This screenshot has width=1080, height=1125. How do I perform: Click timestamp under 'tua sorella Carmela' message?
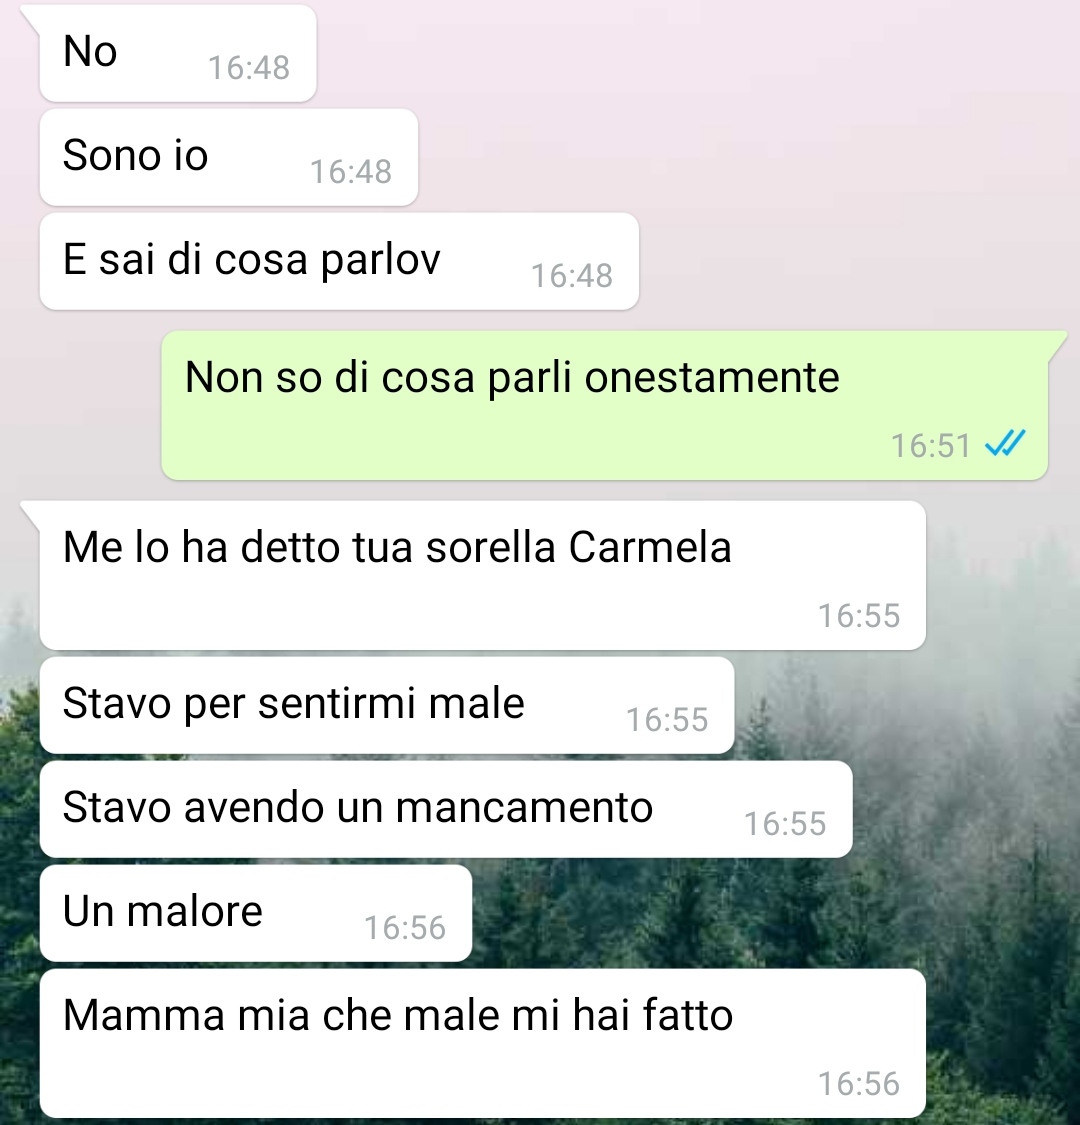859,616
